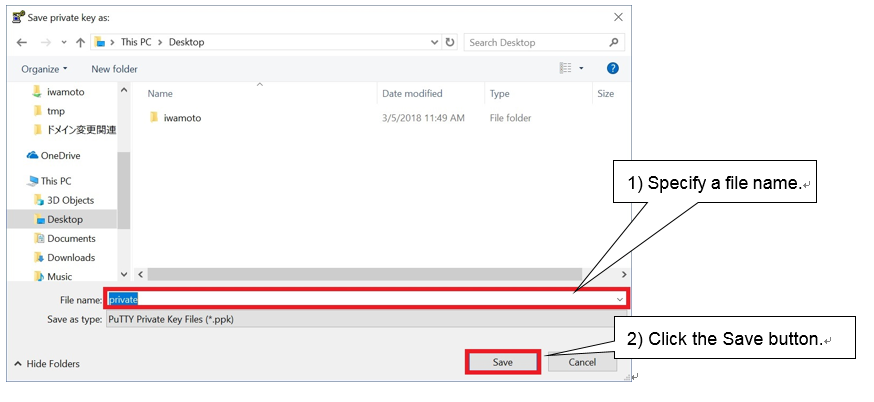Click the search magnifier icon
874x402 pixels.
[x=613, y=42]
